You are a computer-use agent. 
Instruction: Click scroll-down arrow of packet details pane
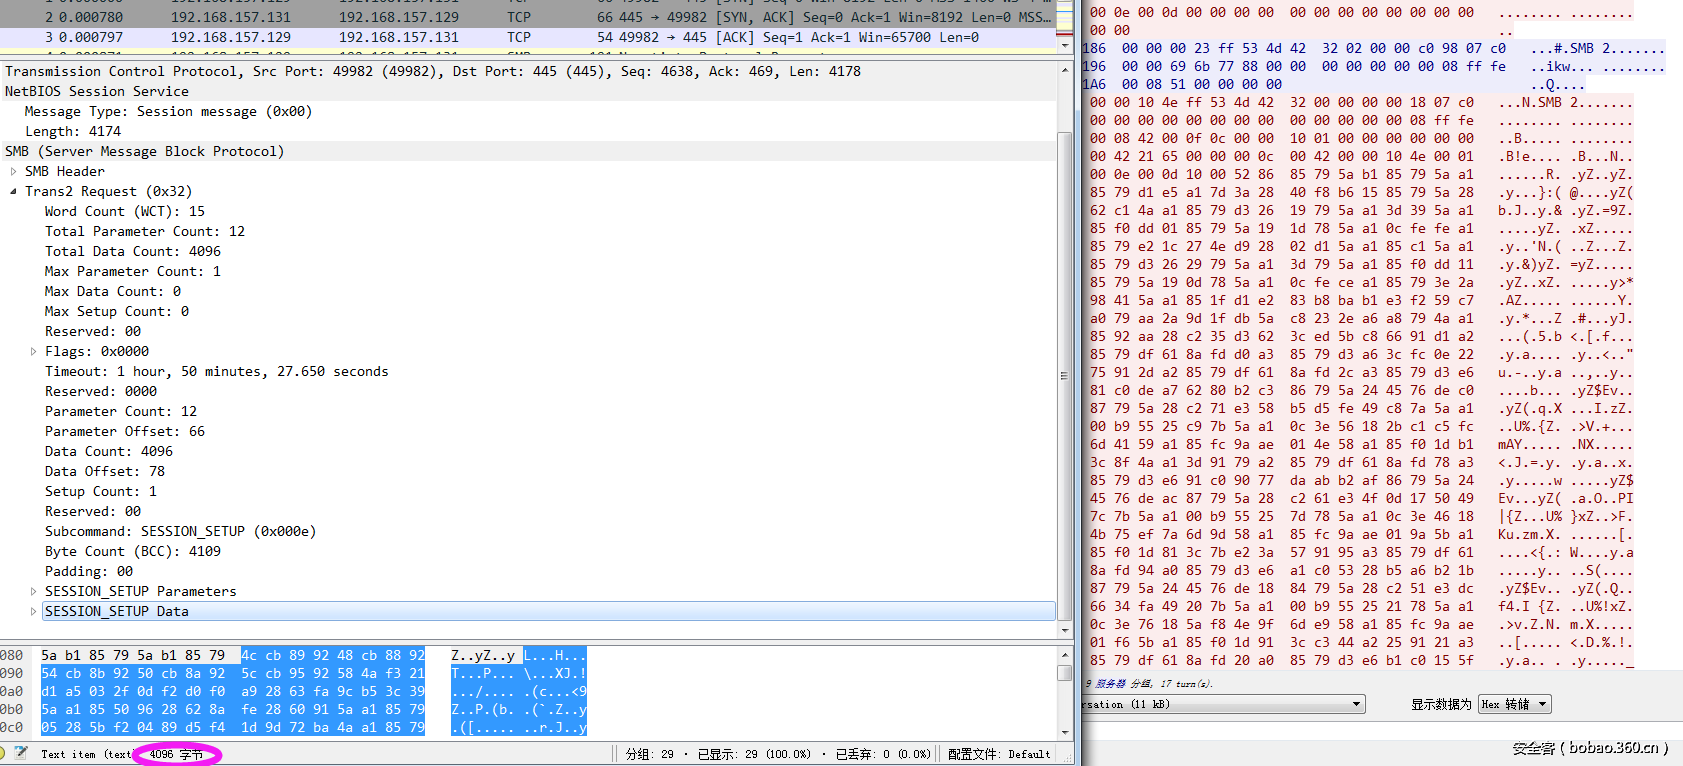(1065, 630)
